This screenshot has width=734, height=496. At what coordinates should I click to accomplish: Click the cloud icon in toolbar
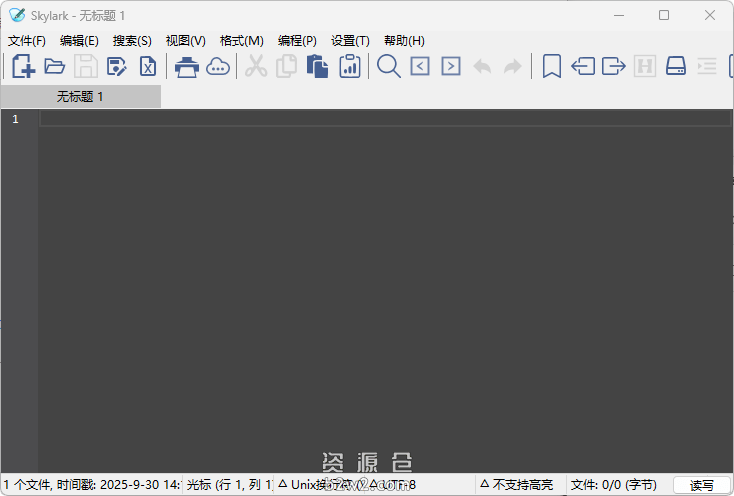click(x=218, y=67)
